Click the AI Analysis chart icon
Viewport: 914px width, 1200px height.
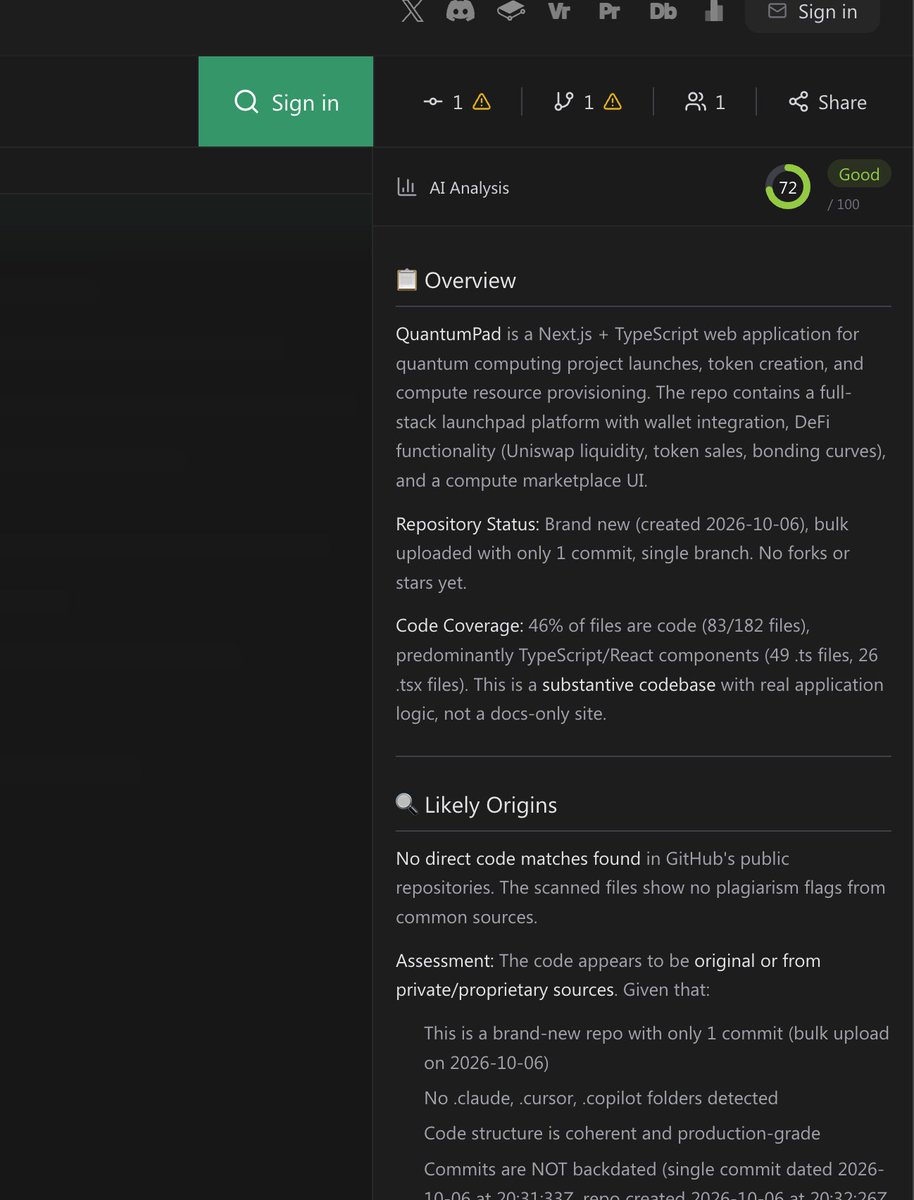tap(406, 187)
